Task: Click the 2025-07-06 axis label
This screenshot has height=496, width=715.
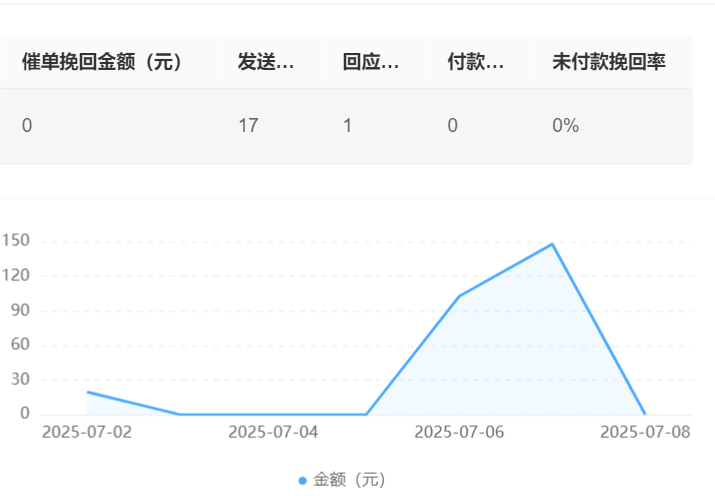Action: tap(459, 432)
